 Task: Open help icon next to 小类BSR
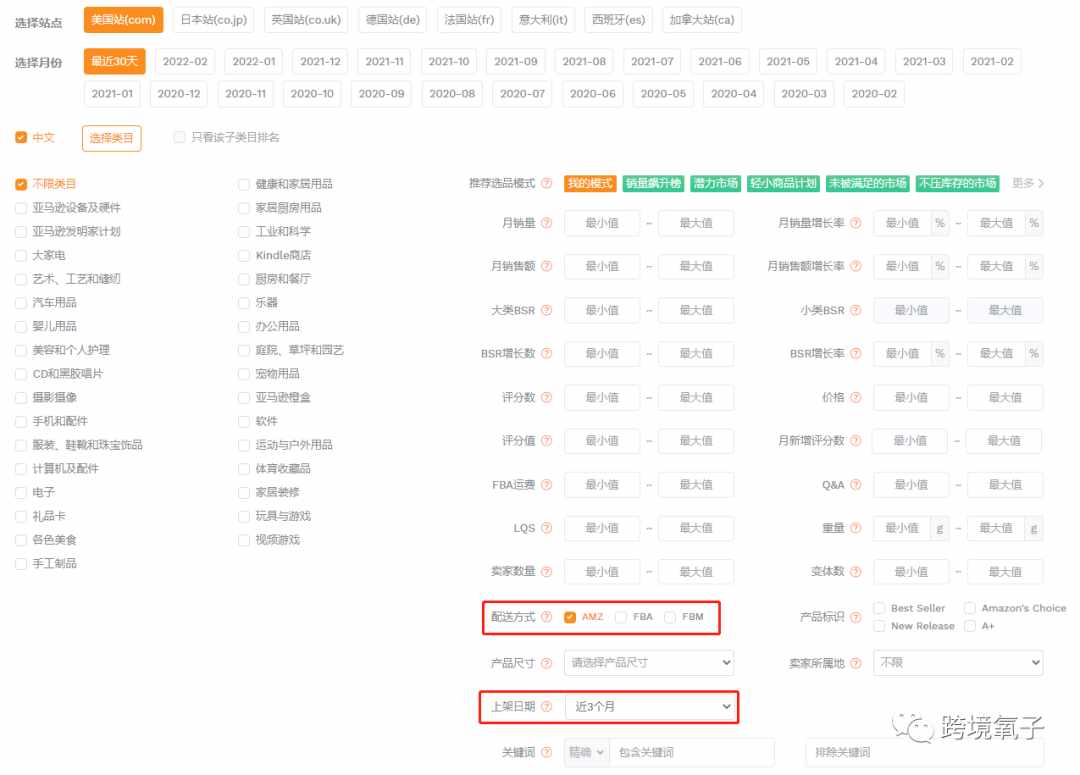click(x=855, y=310)
